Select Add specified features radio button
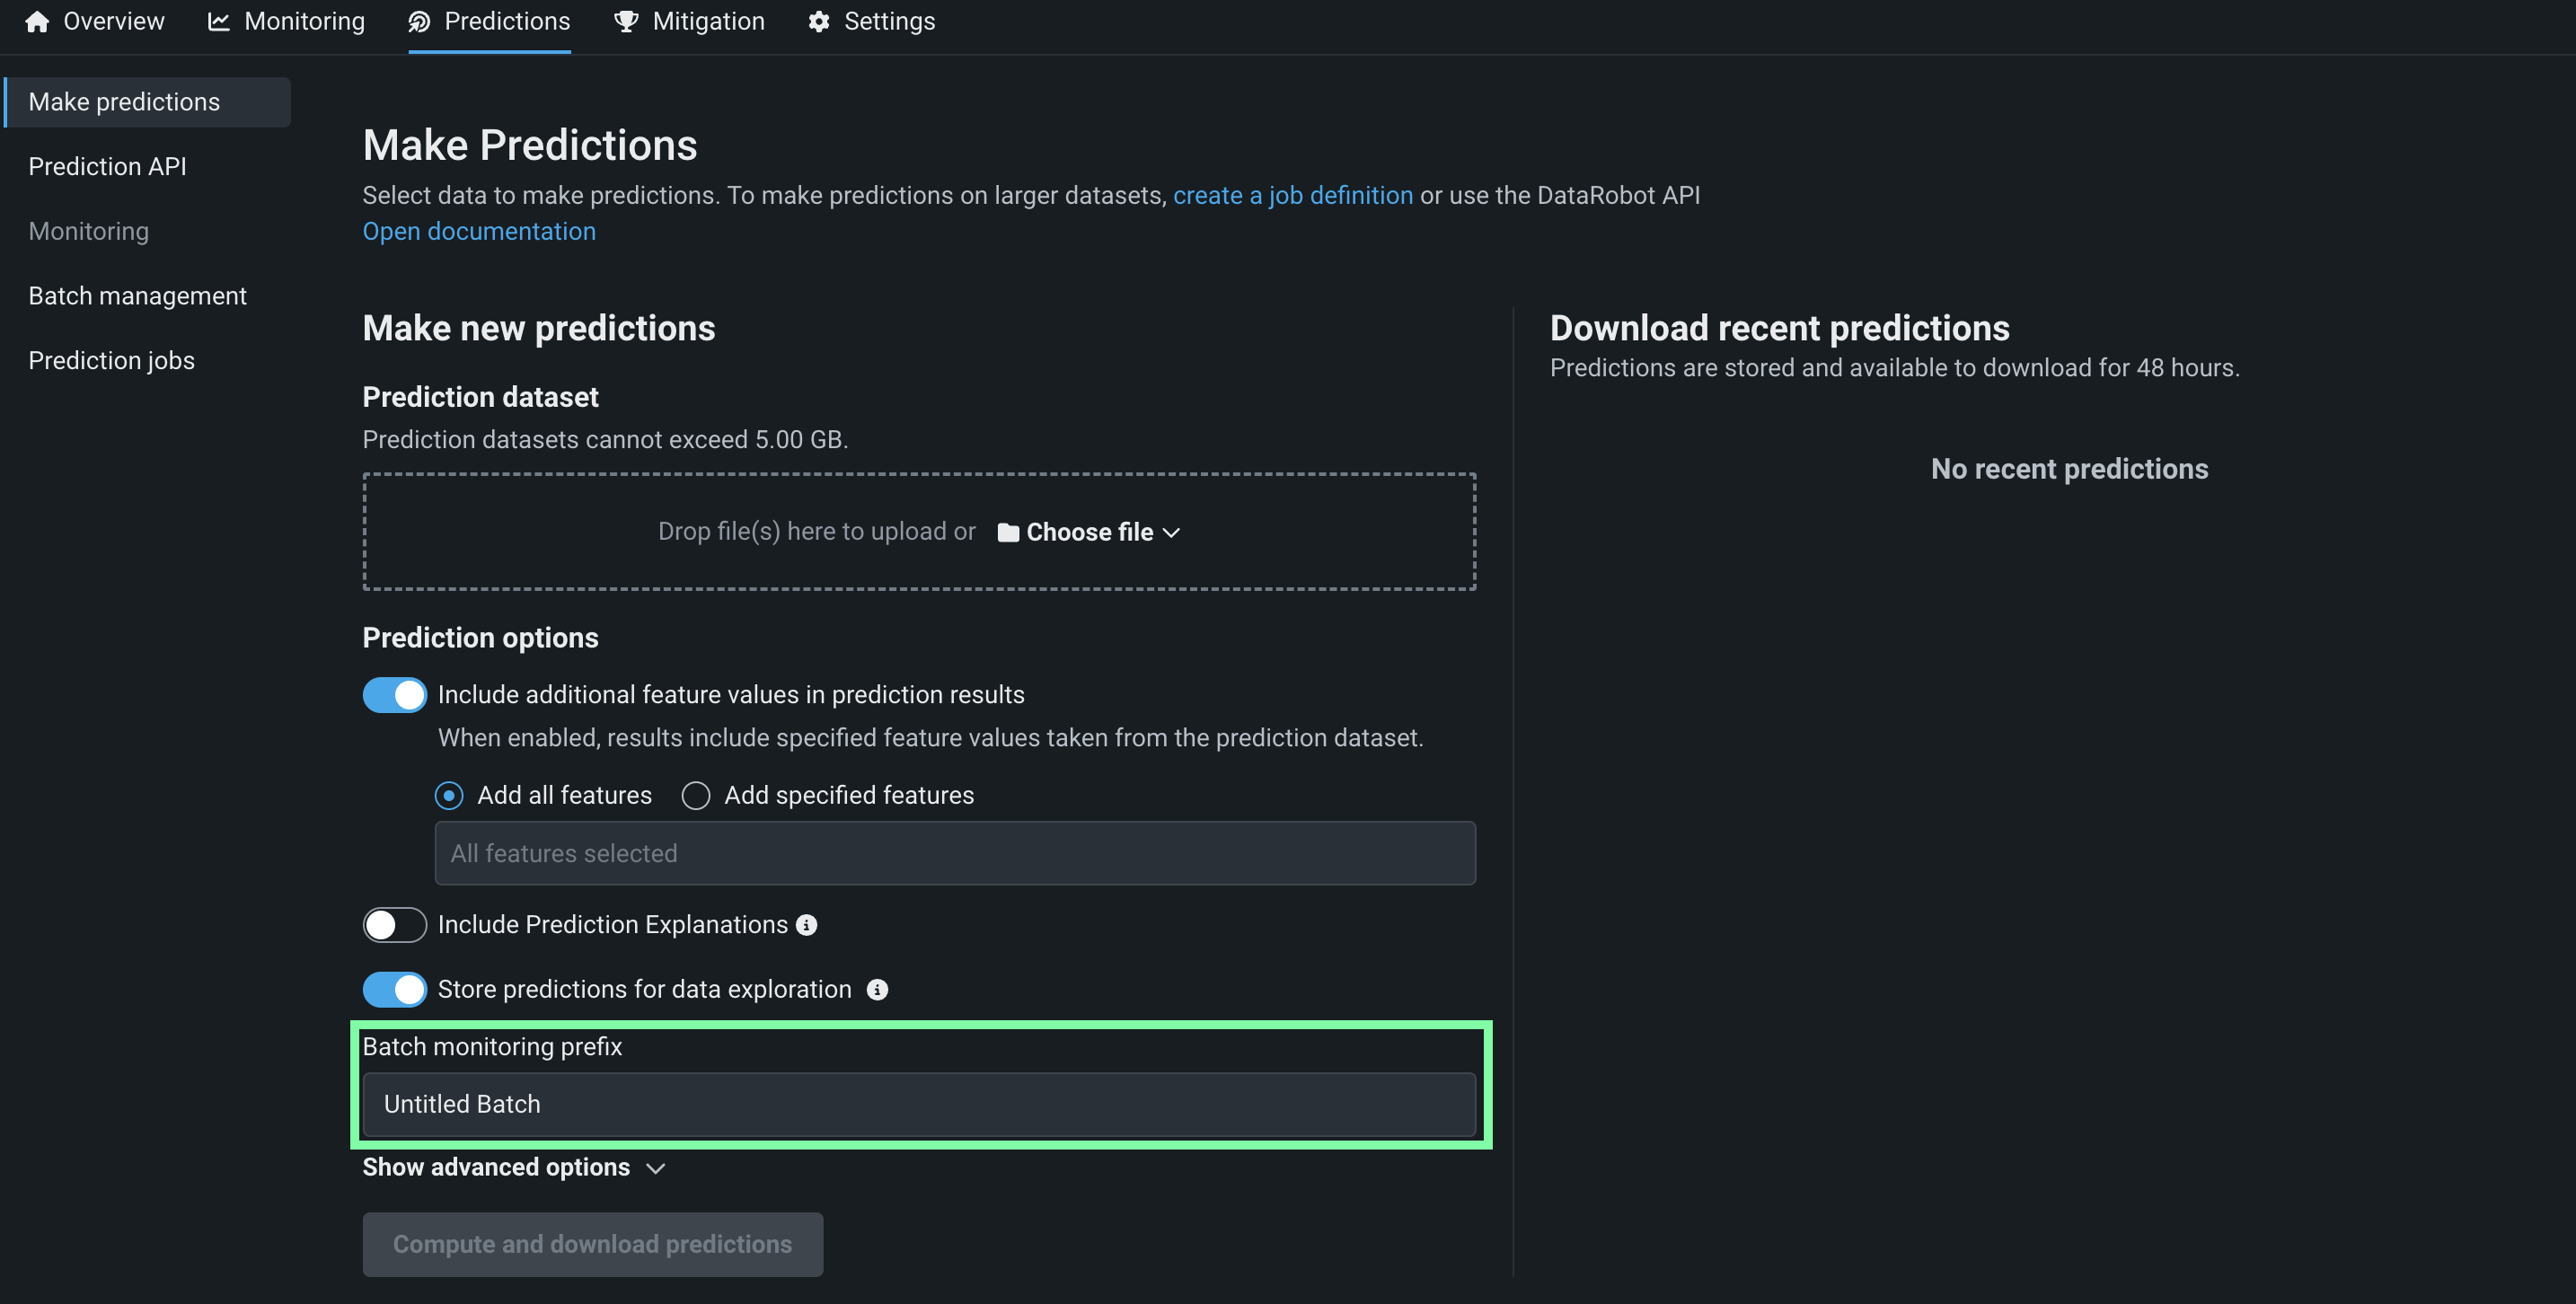The image size is (2576, 1304). click(x=696, y=795)
